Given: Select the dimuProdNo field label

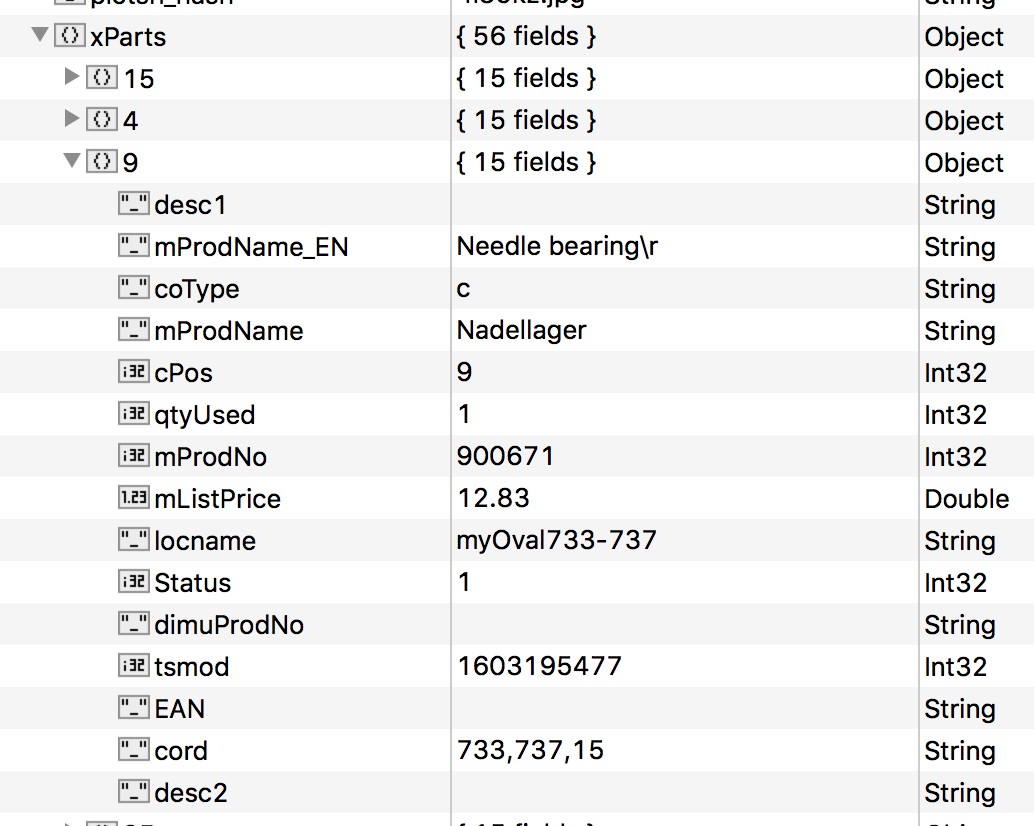Looking at the screenshot, I should click(x=228, y=625).
